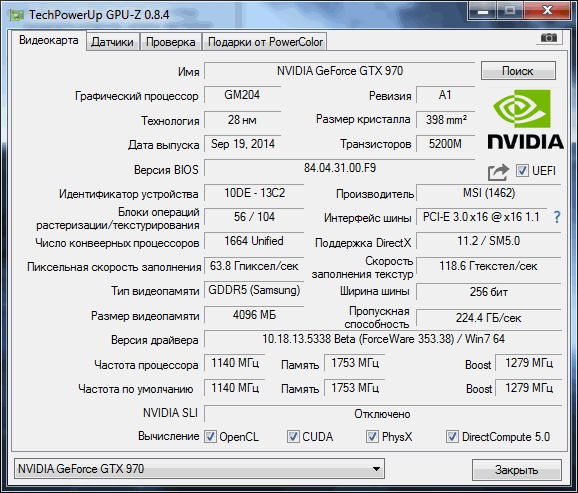This screenshot has width=578, height=493.
Task: Close the GPU-Z window with X
Action: coord(547,11)
